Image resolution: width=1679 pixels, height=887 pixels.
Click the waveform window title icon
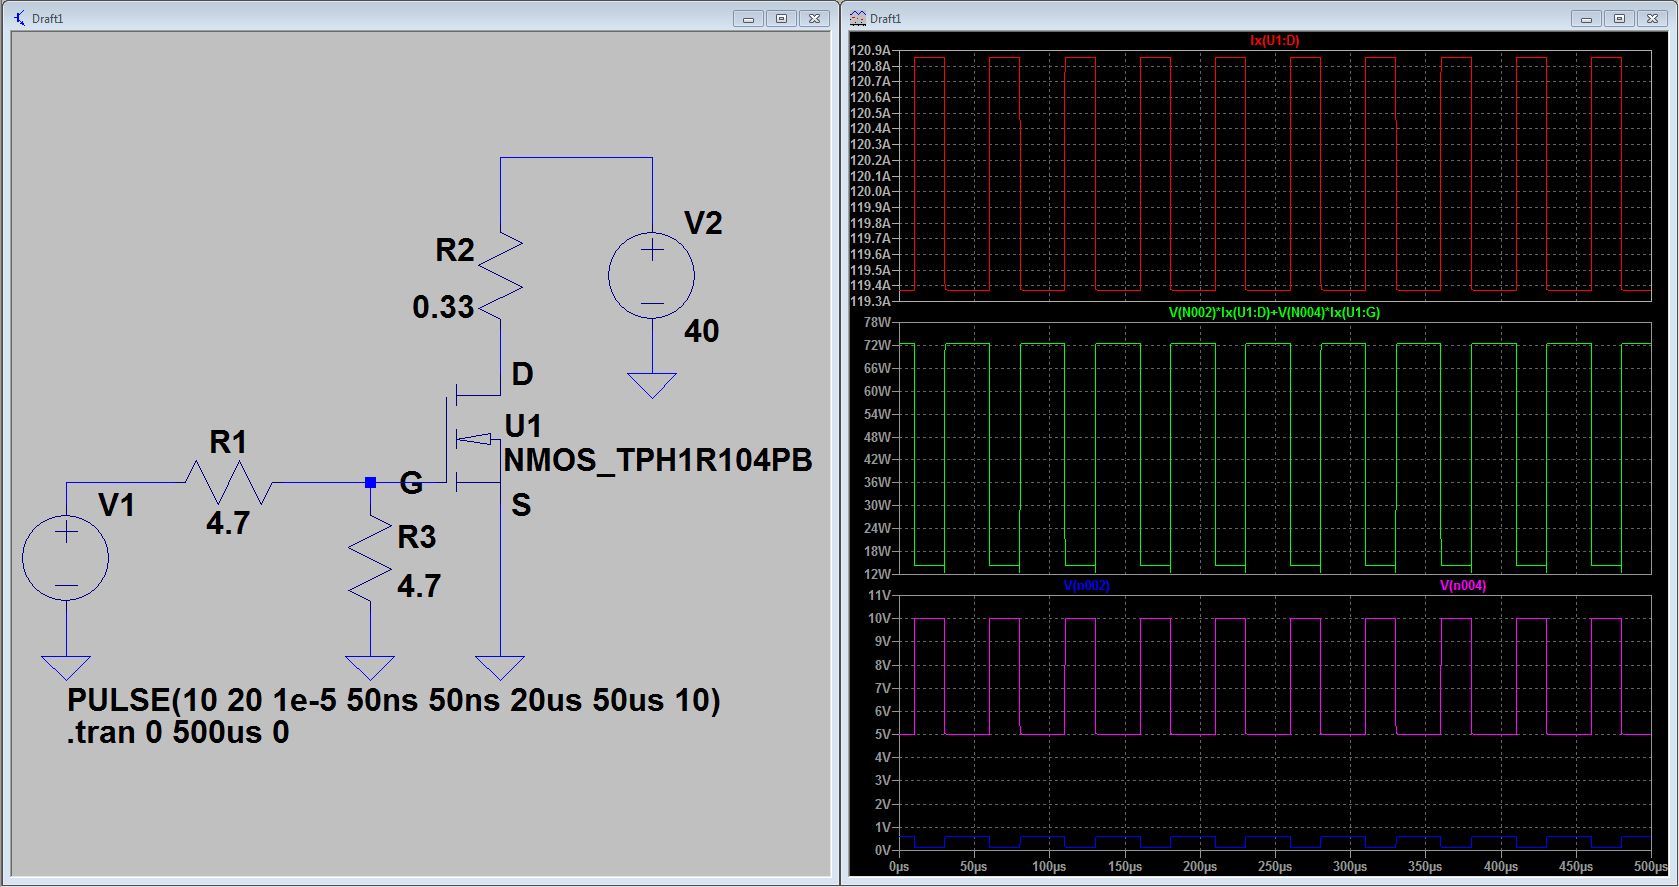pos(857,18)
